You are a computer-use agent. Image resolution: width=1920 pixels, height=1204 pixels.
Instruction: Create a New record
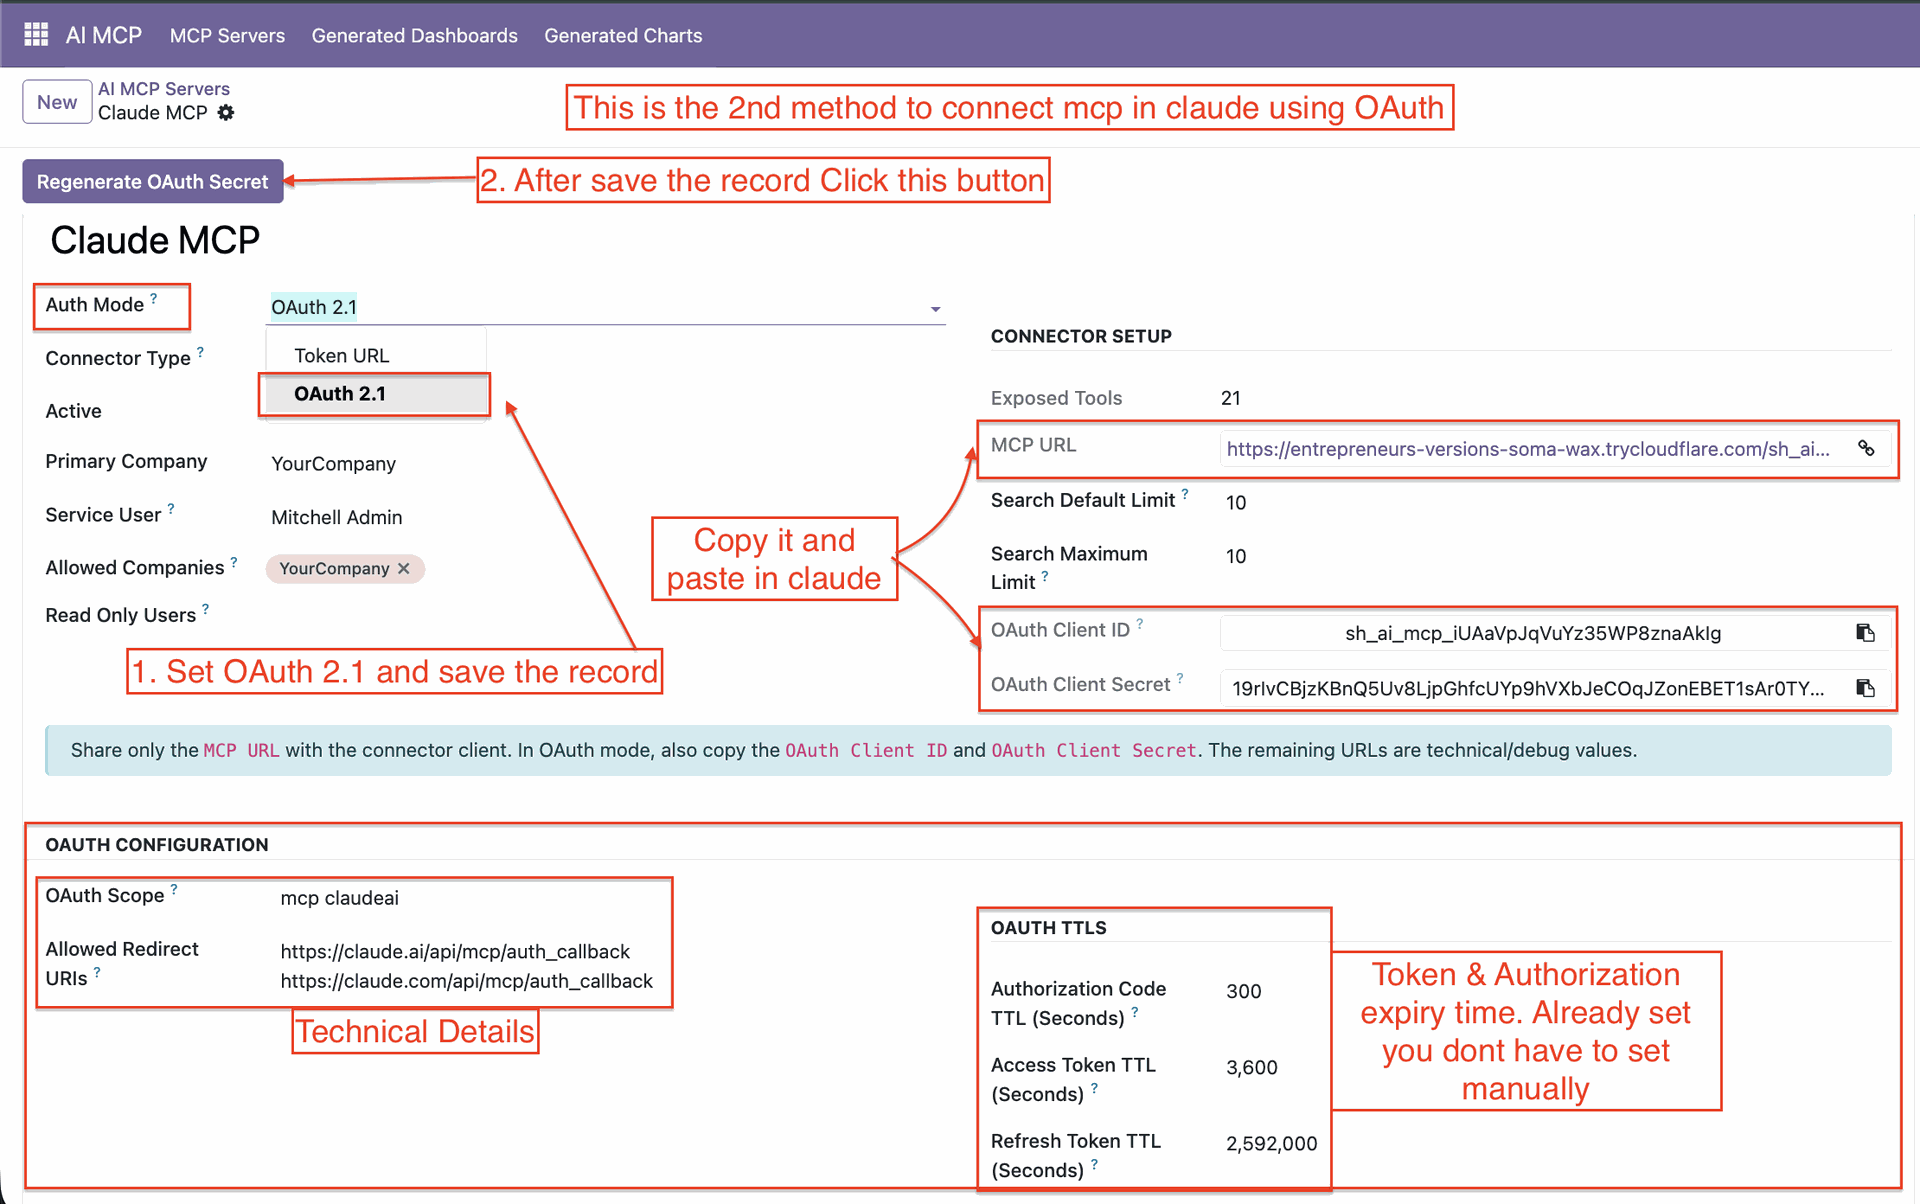(x=57, y=102)
